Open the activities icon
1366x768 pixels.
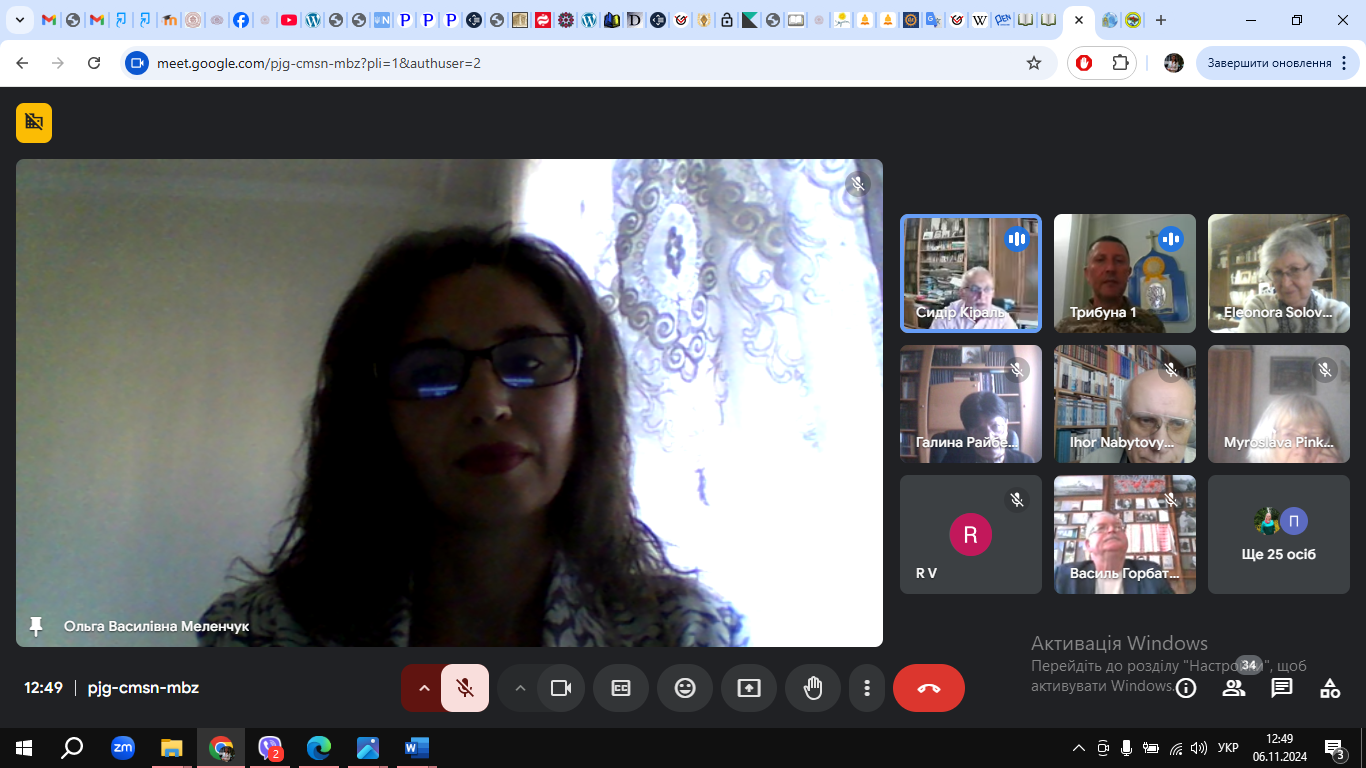pos(1330,688)
